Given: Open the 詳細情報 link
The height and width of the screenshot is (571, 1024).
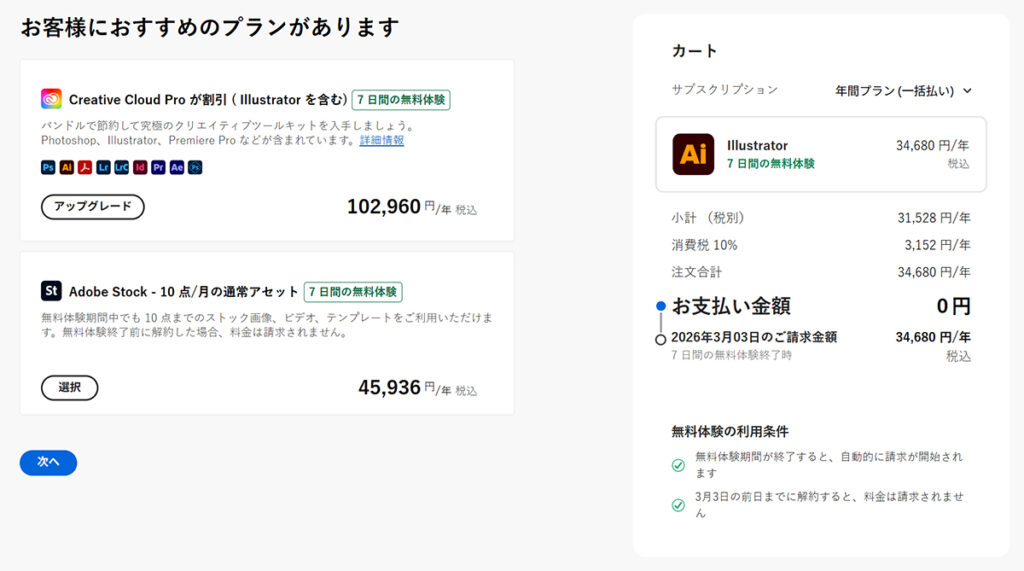Looking at the screenshot, I should [382, 140].
